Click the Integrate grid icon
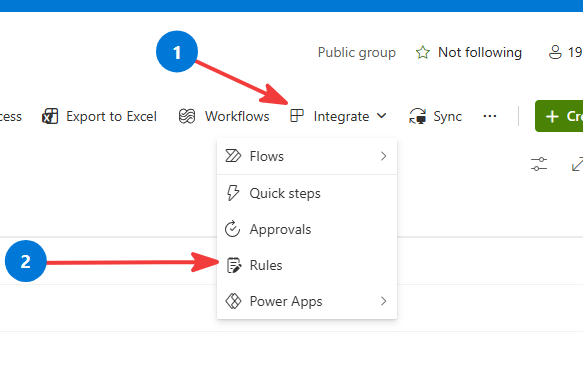This screenshot has width=583, height=368. click(x=297, y=116)
